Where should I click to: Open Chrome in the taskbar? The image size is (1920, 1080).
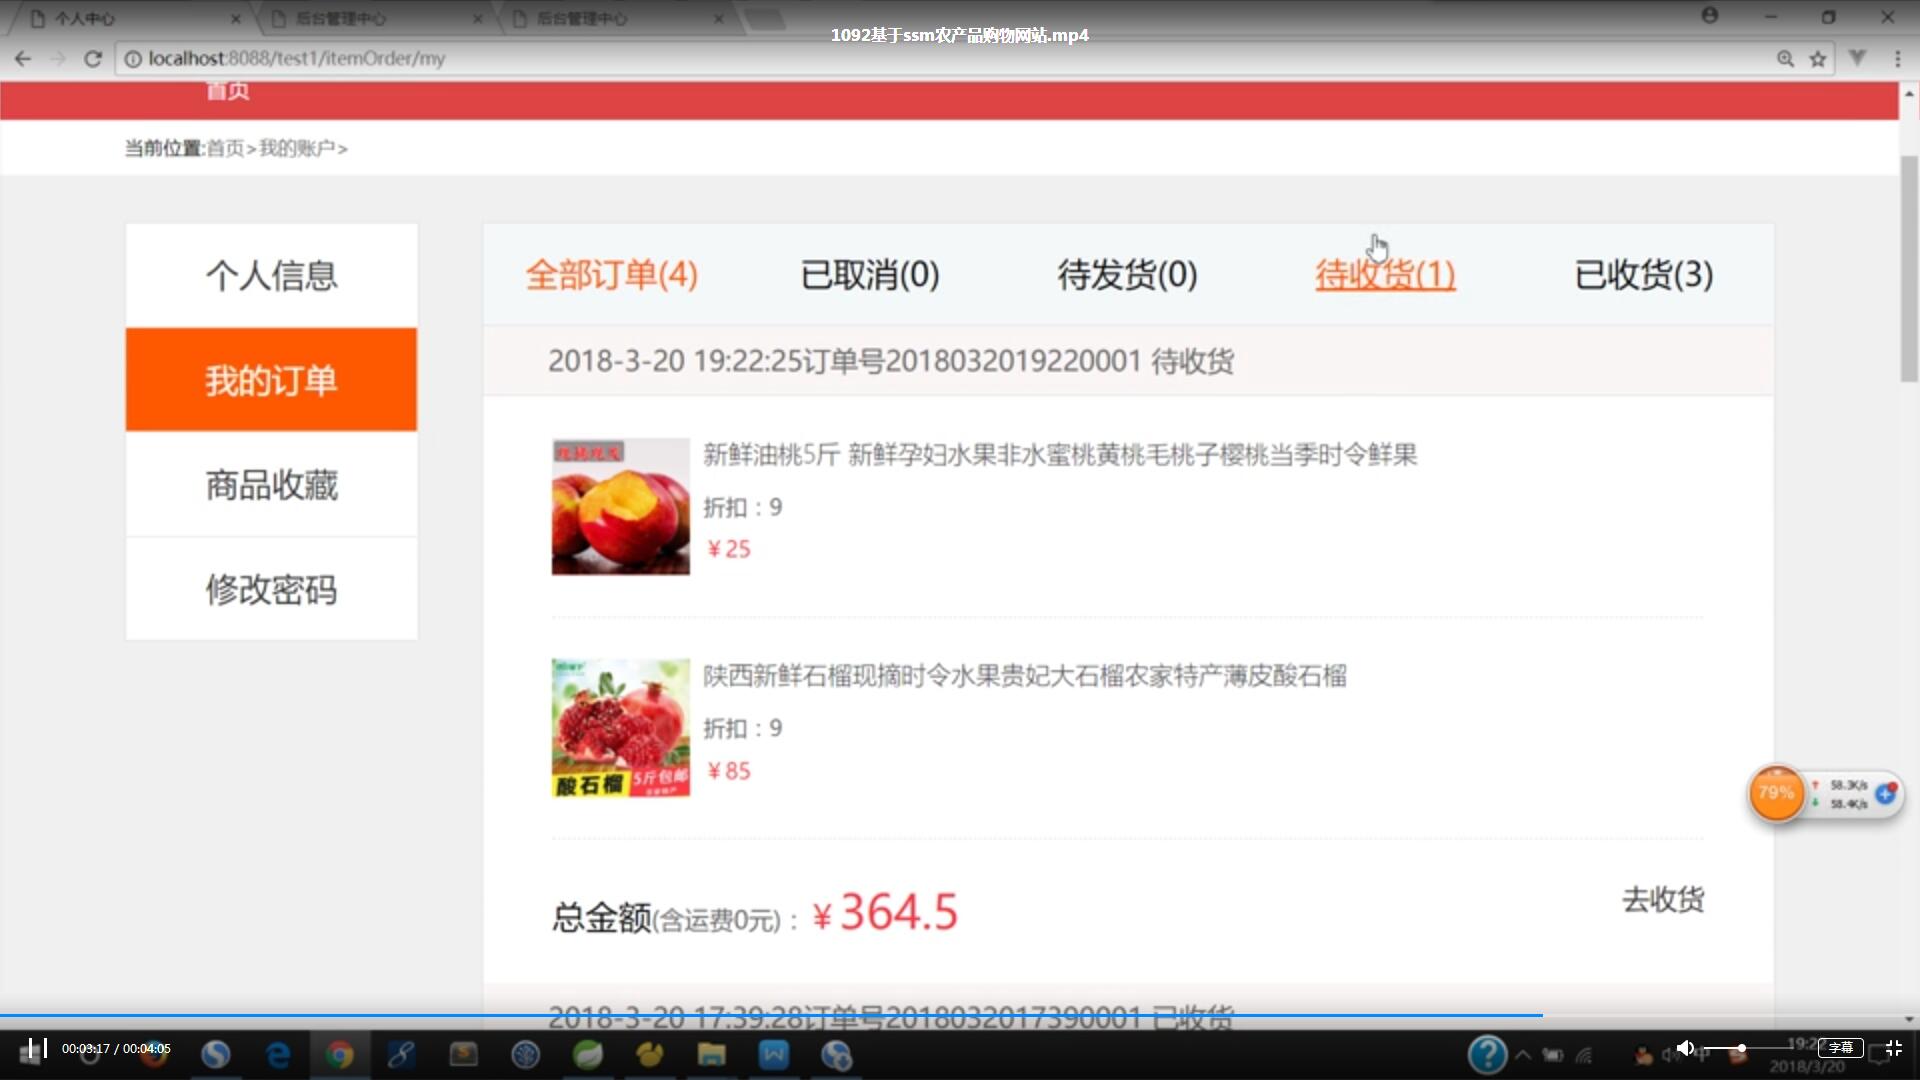point(339,1055)
